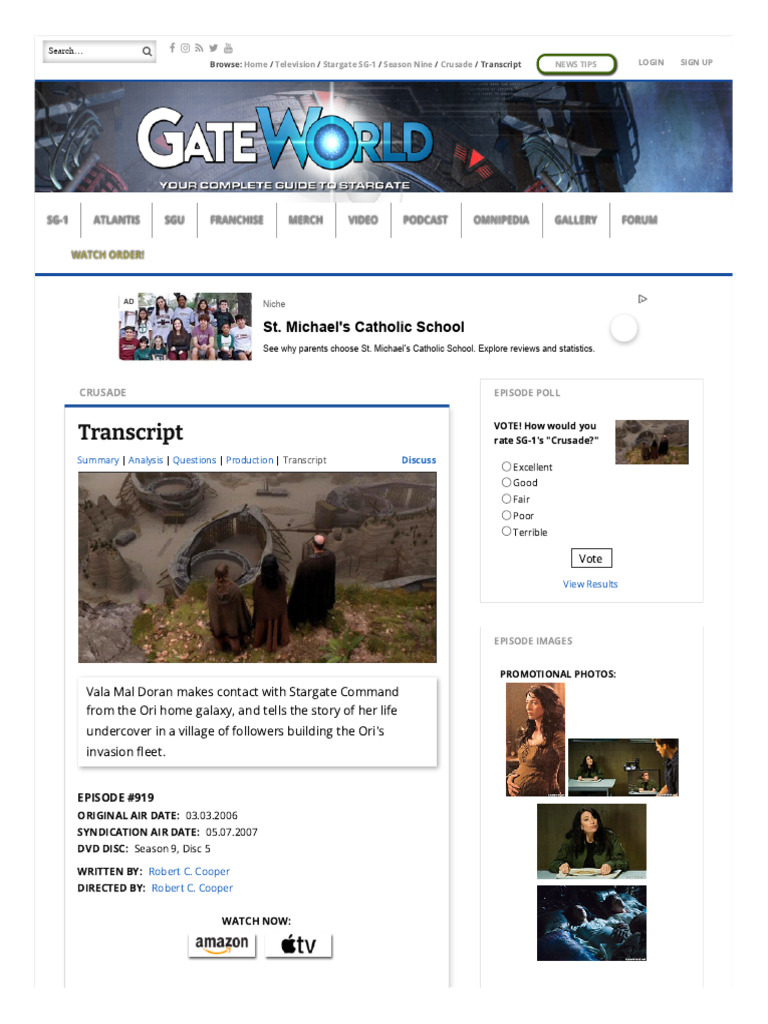Open the SG-1 navigation menu
Viewport: 768px width, 1024px height.
pos(57,220)
